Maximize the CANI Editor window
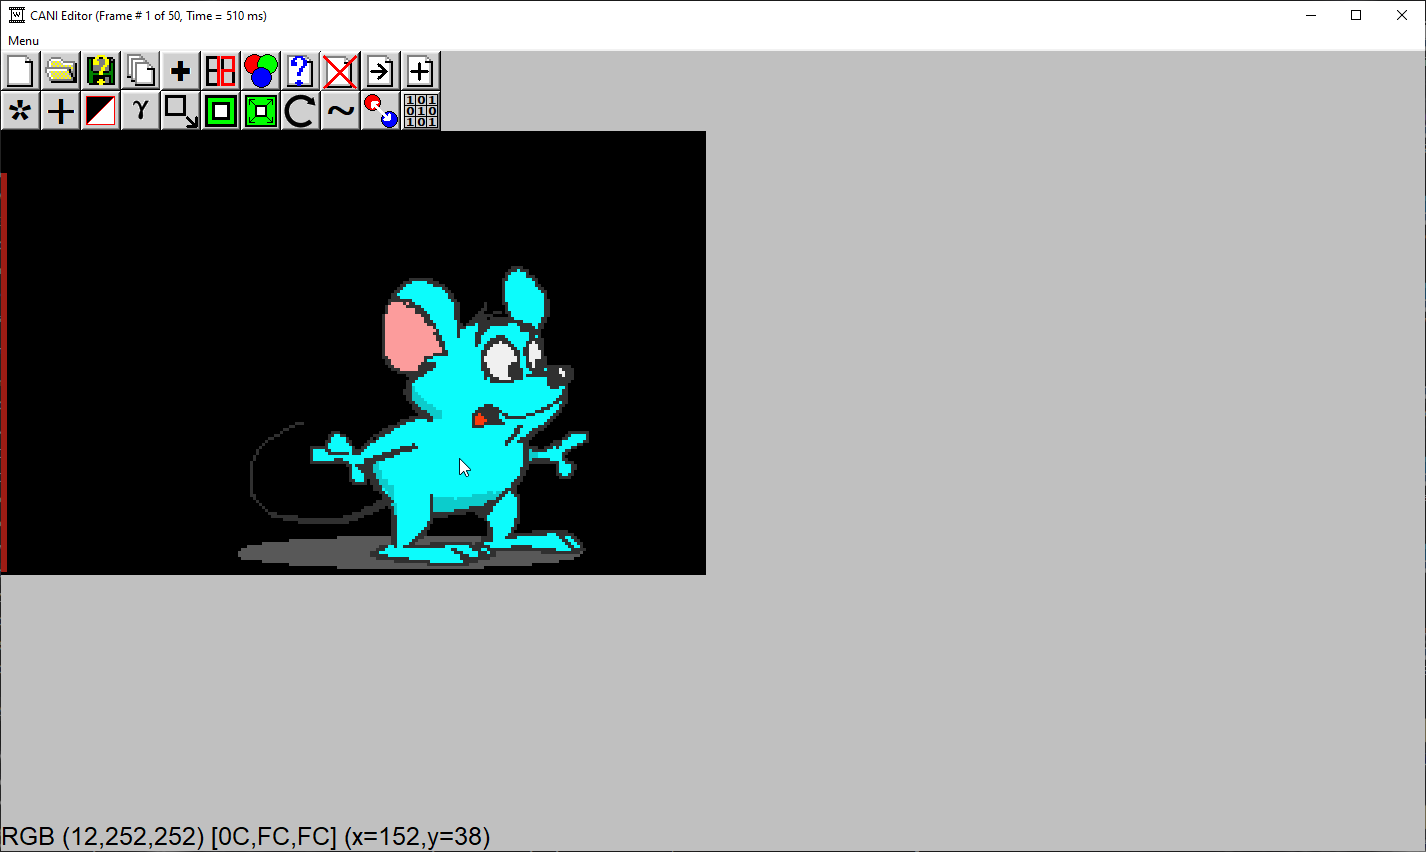Image resolution: width=1426 pixels, height=852 pixels. [1356, 15]
